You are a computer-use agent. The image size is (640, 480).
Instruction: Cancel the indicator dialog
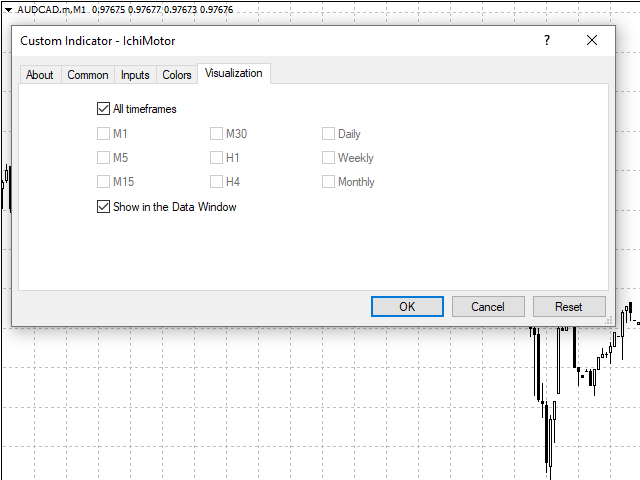[488, 307]
